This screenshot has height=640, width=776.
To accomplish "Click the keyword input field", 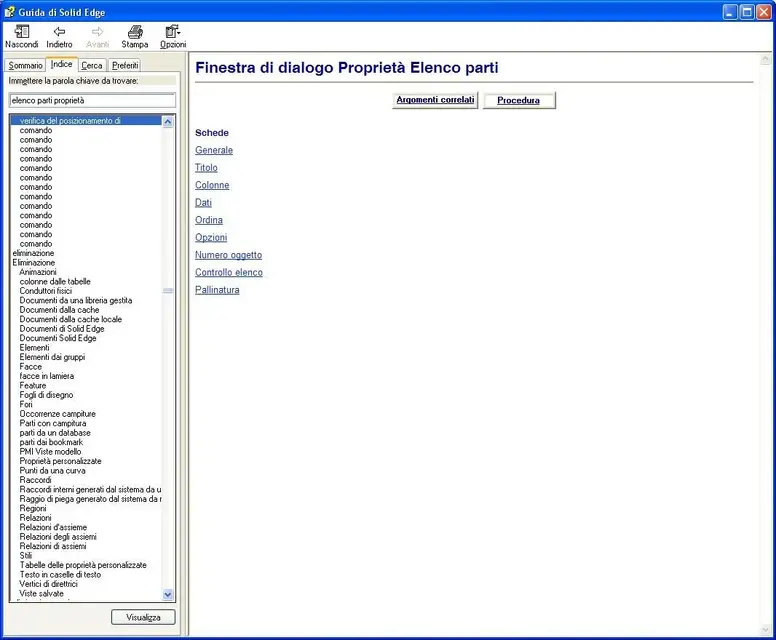I will click(93, 100).
